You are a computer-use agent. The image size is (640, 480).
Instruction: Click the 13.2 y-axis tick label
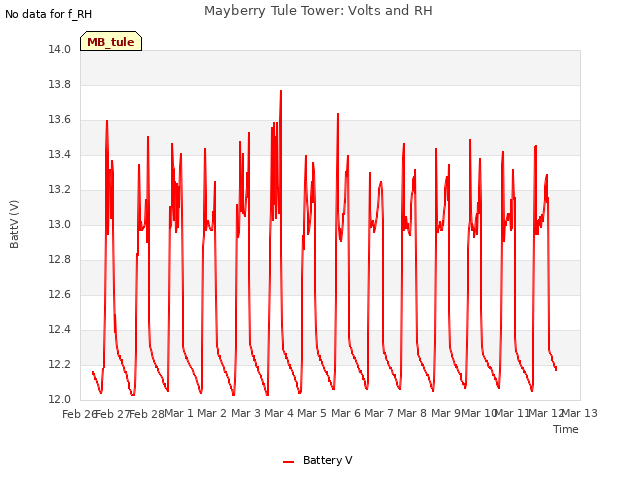pos(59,190)
